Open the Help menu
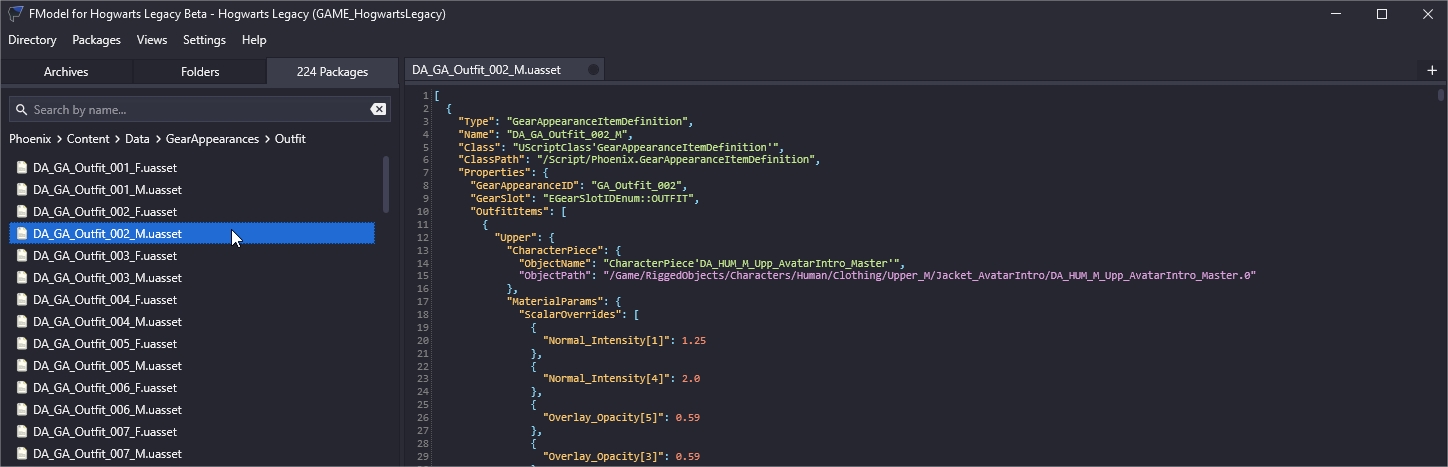 254,40
